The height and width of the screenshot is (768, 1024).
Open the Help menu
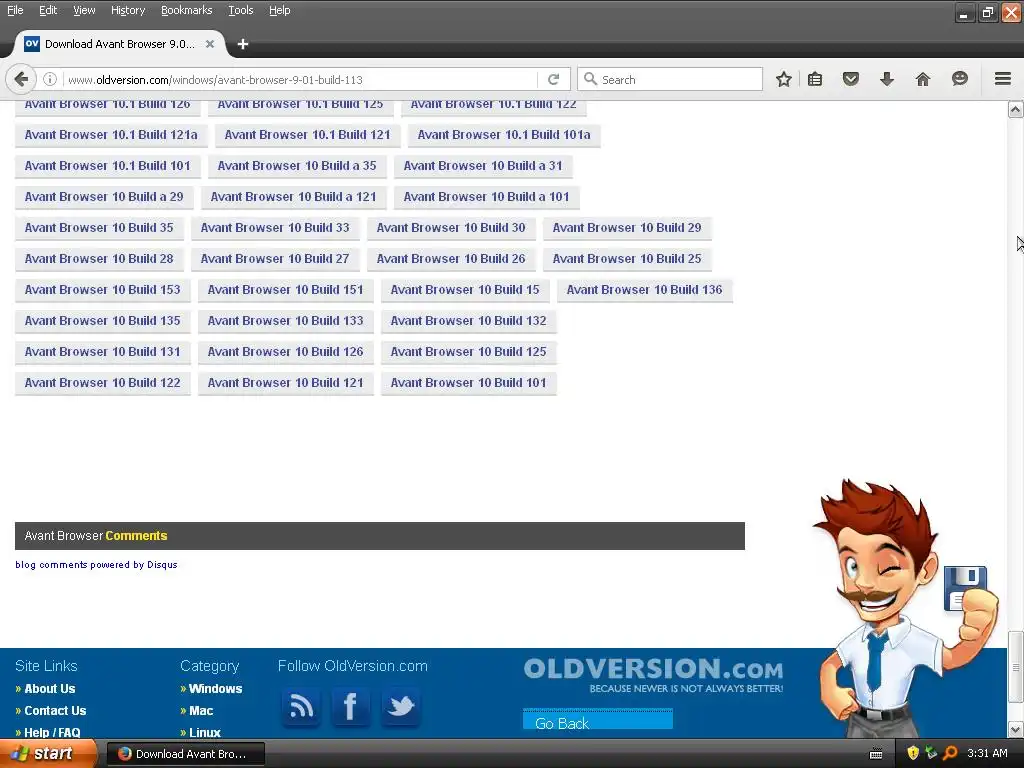coord(280,10)
